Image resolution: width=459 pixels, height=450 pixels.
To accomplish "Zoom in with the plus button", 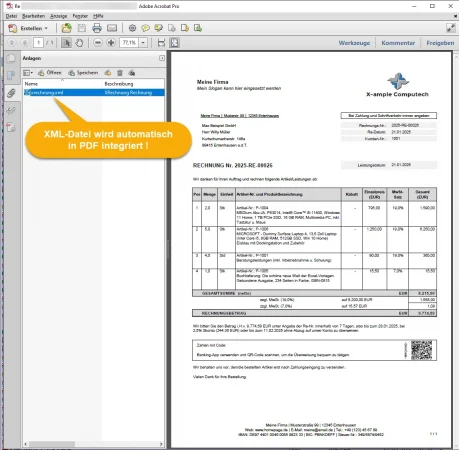I will tap(111, 43).
